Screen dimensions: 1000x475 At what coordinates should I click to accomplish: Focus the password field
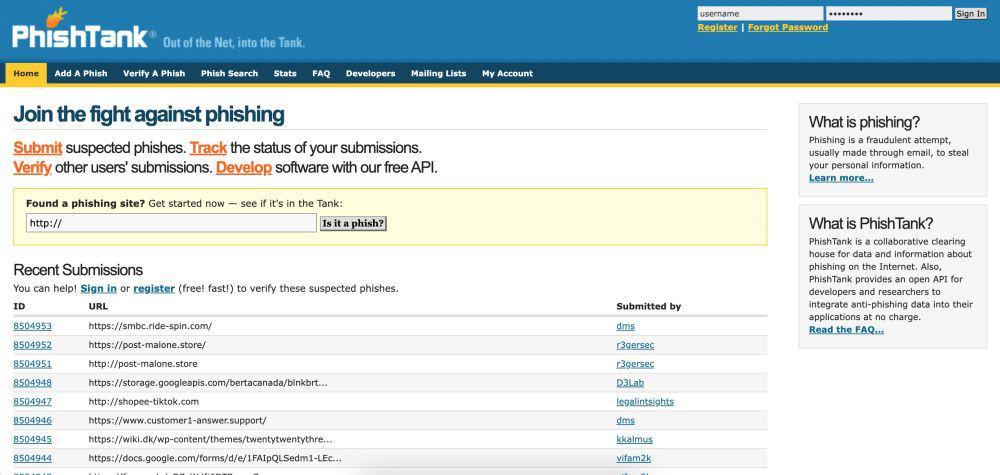889,13
